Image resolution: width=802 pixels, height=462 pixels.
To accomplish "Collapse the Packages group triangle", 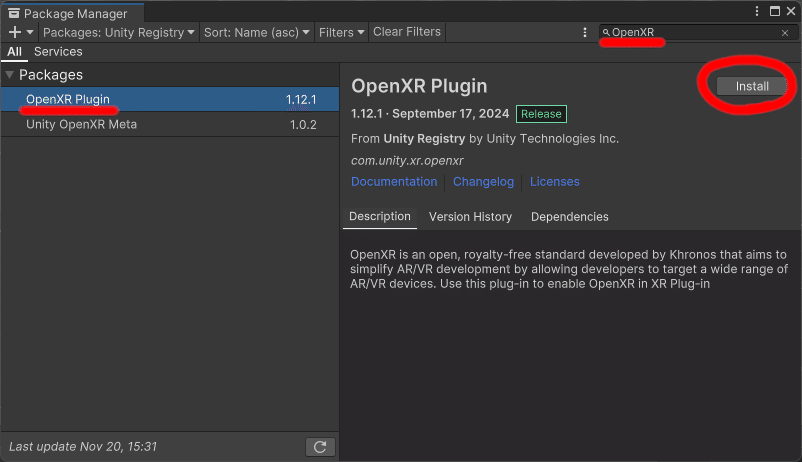I will coord(9,75).
